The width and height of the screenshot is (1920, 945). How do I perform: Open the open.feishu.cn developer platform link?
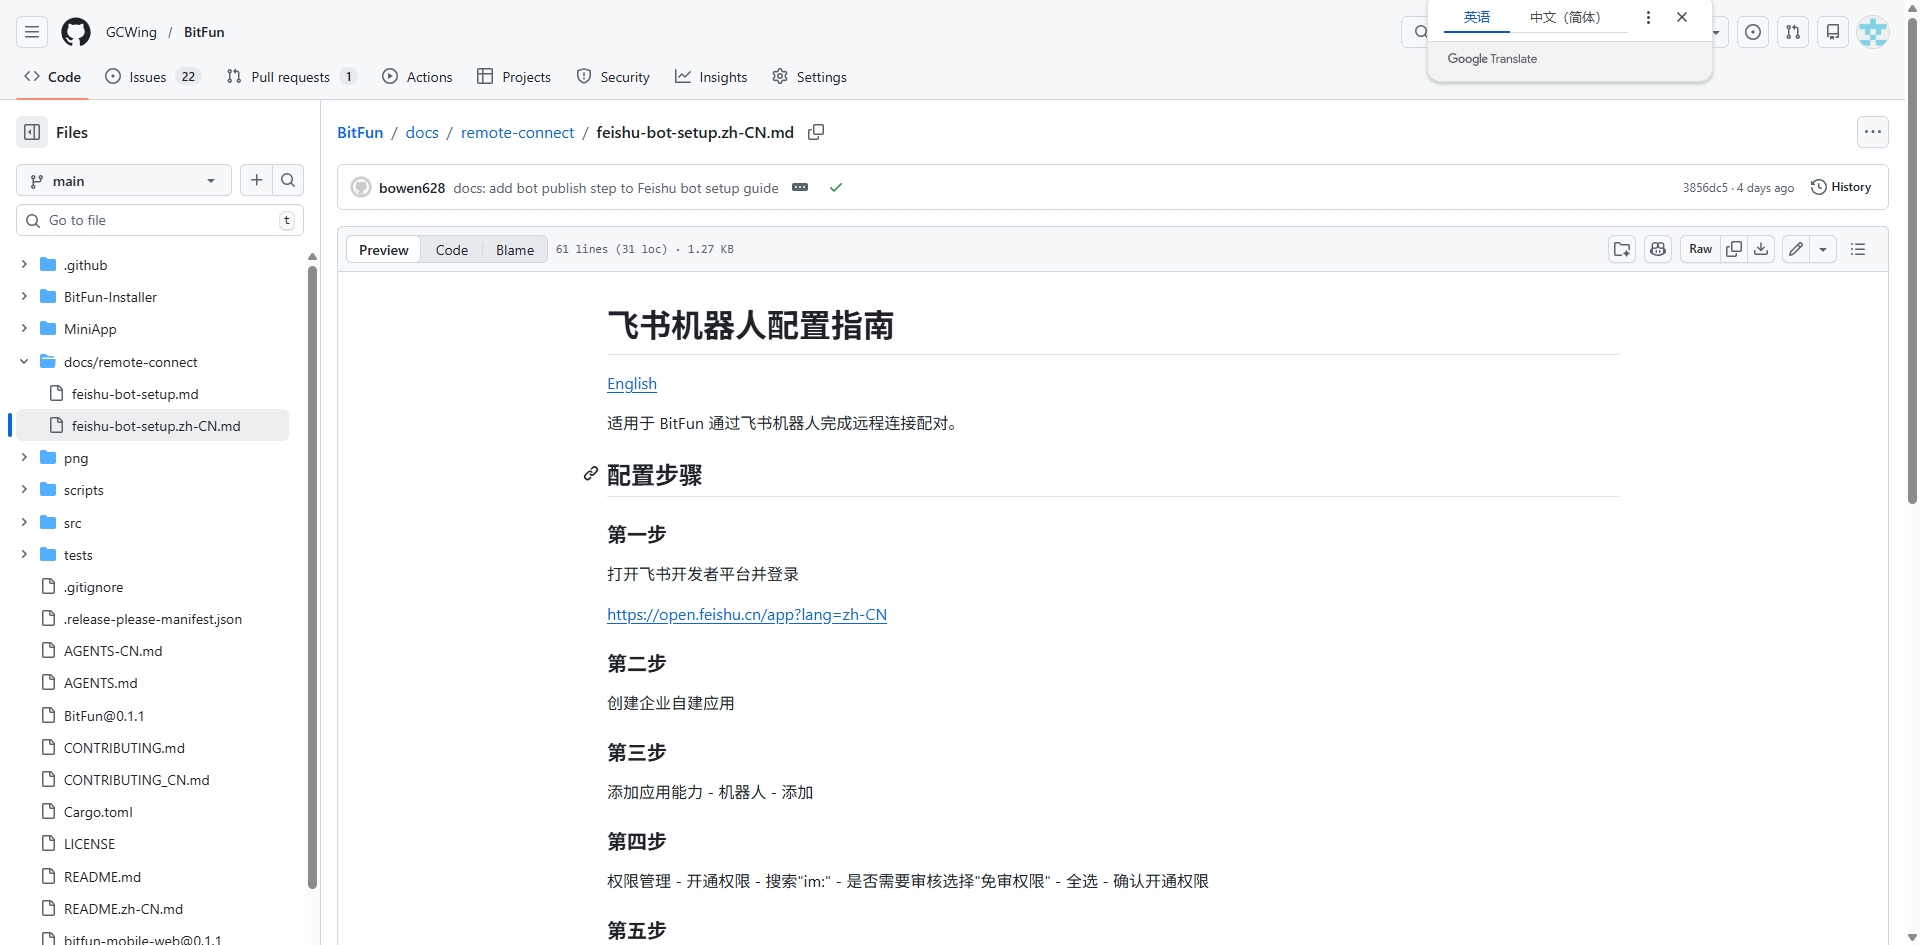pos(747,615)
